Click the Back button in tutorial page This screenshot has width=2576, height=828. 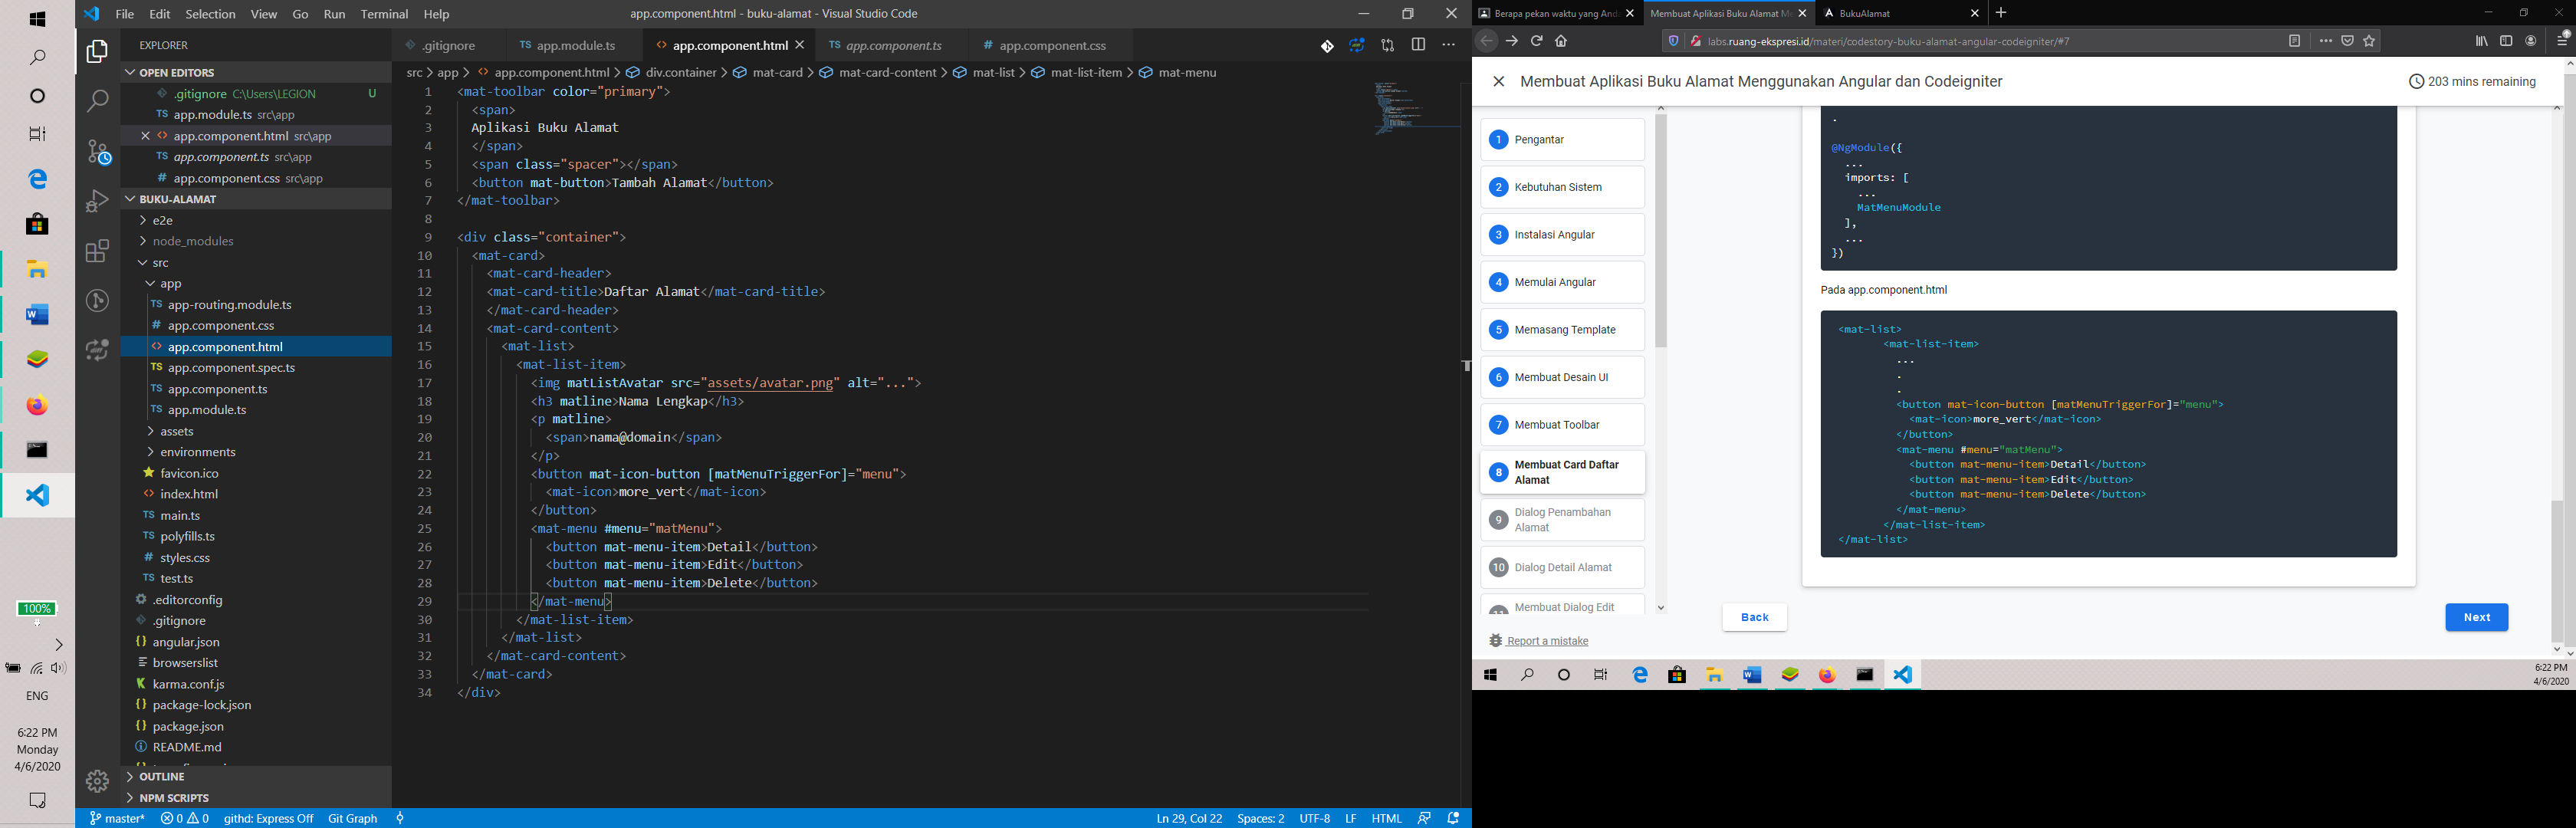pos(1754,617)
